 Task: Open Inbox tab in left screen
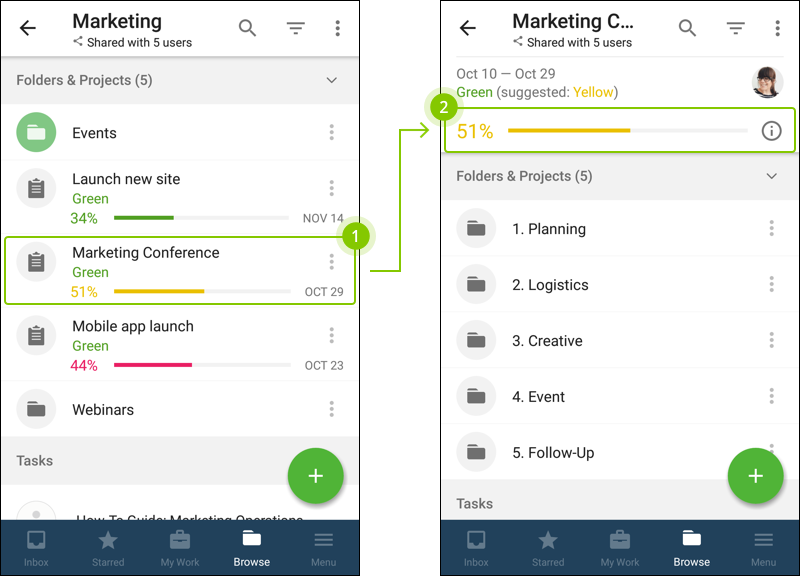pyautogui.click(x=36, y=548)
